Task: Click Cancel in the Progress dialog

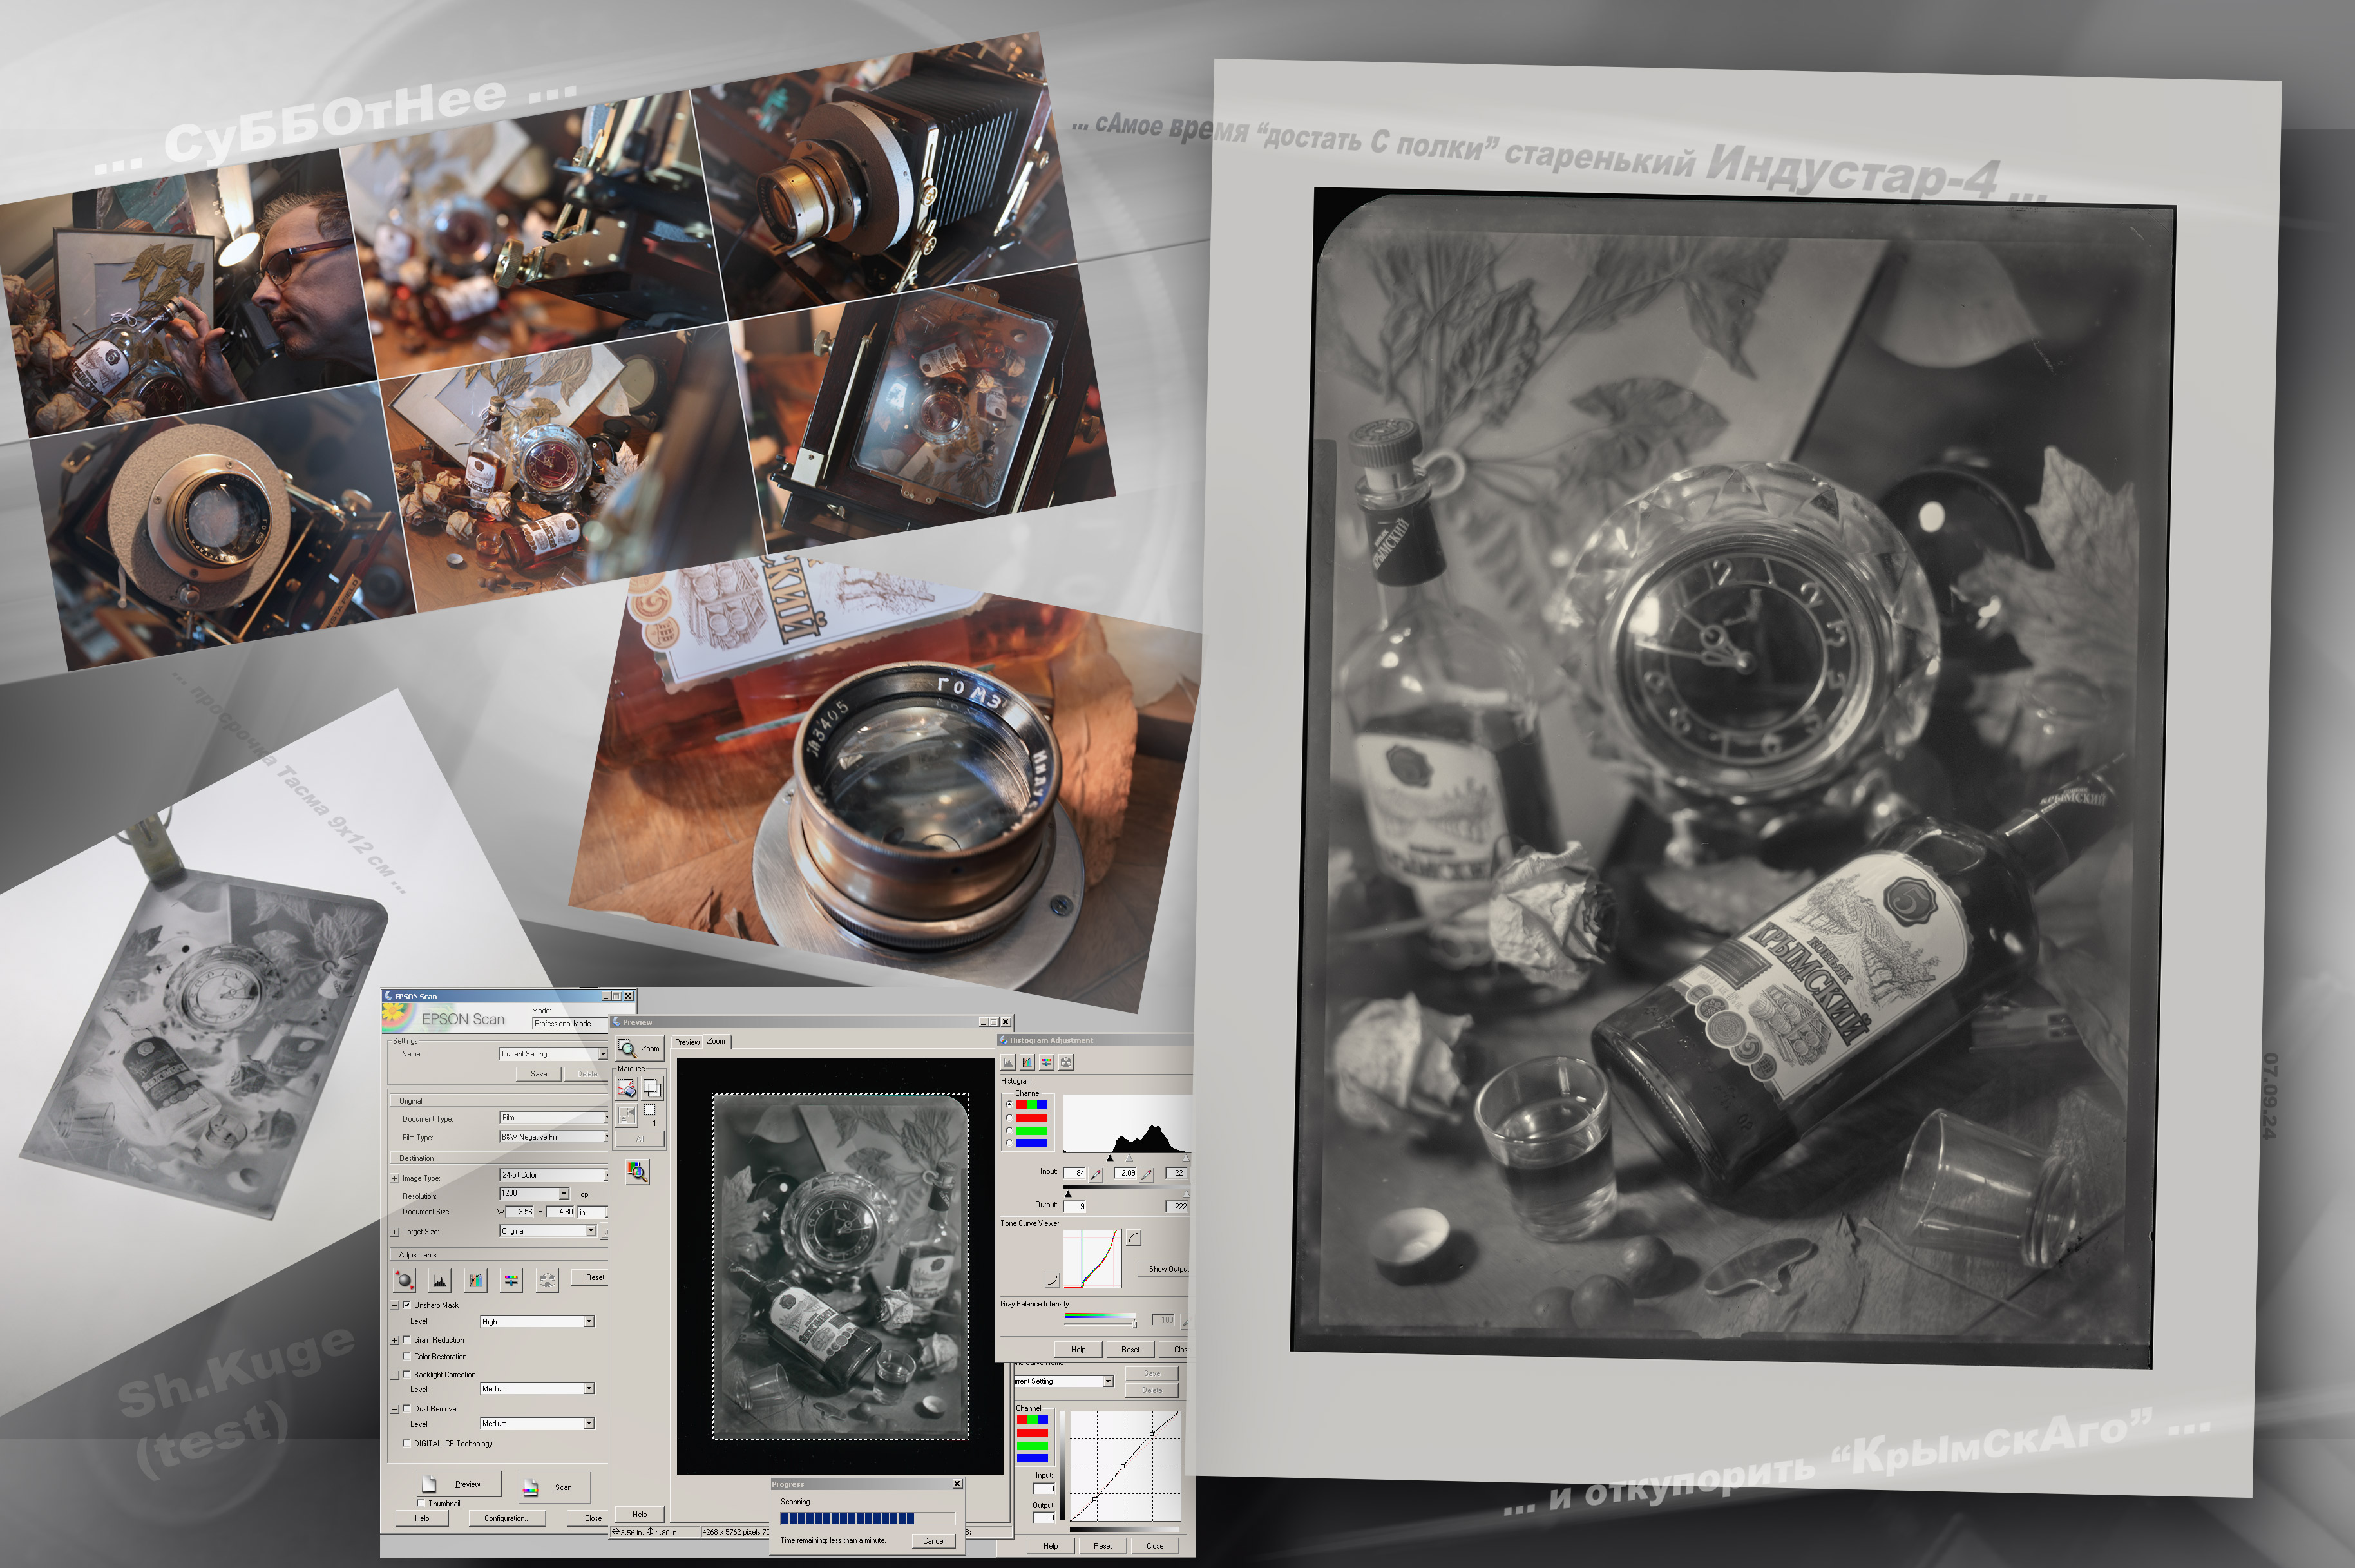Action: (934, 1541)
